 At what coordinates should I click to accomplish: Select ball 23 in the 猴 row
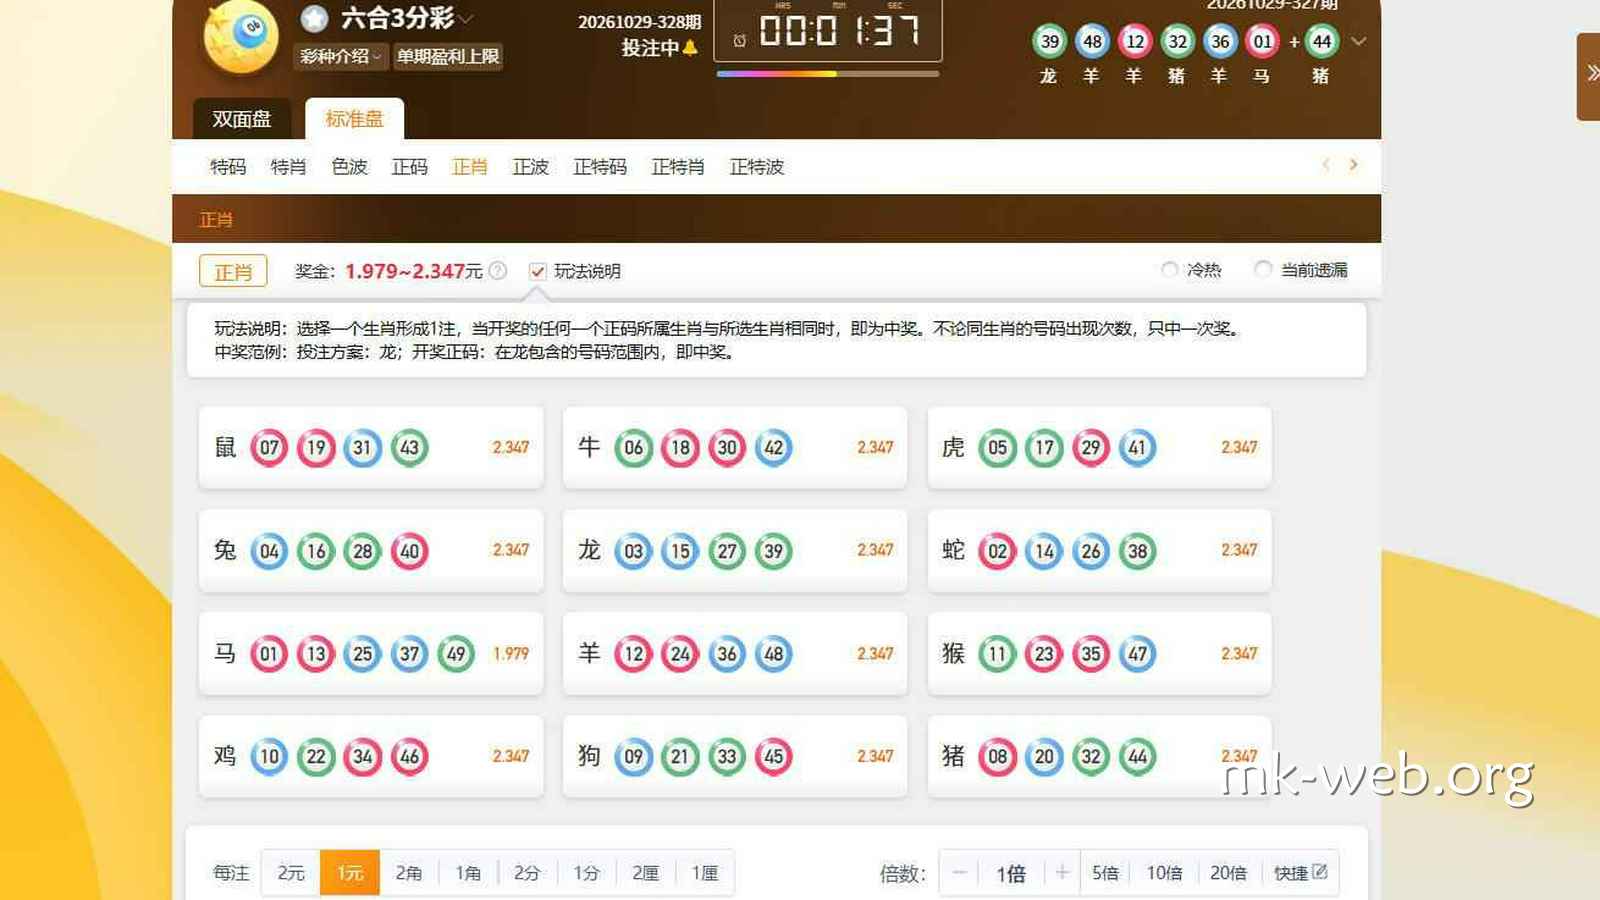point(1044,653)
